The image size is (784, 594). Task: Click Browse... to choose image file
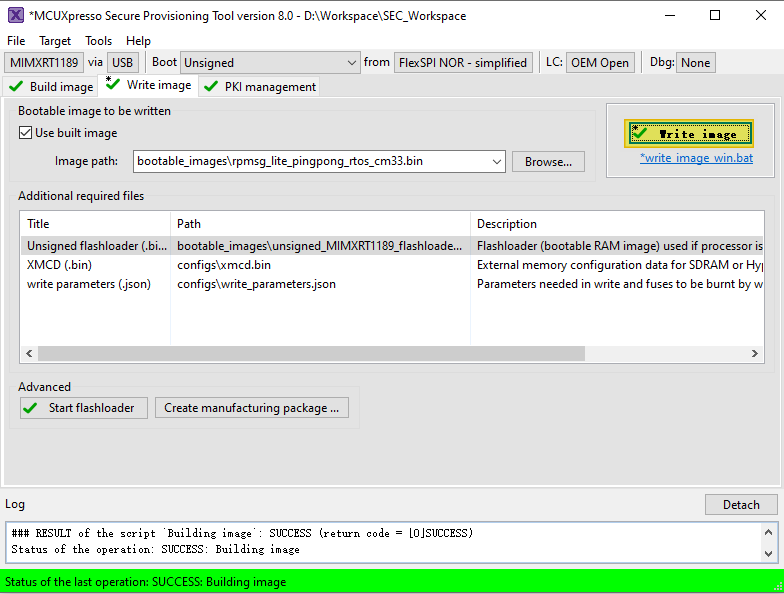(548, 161)
